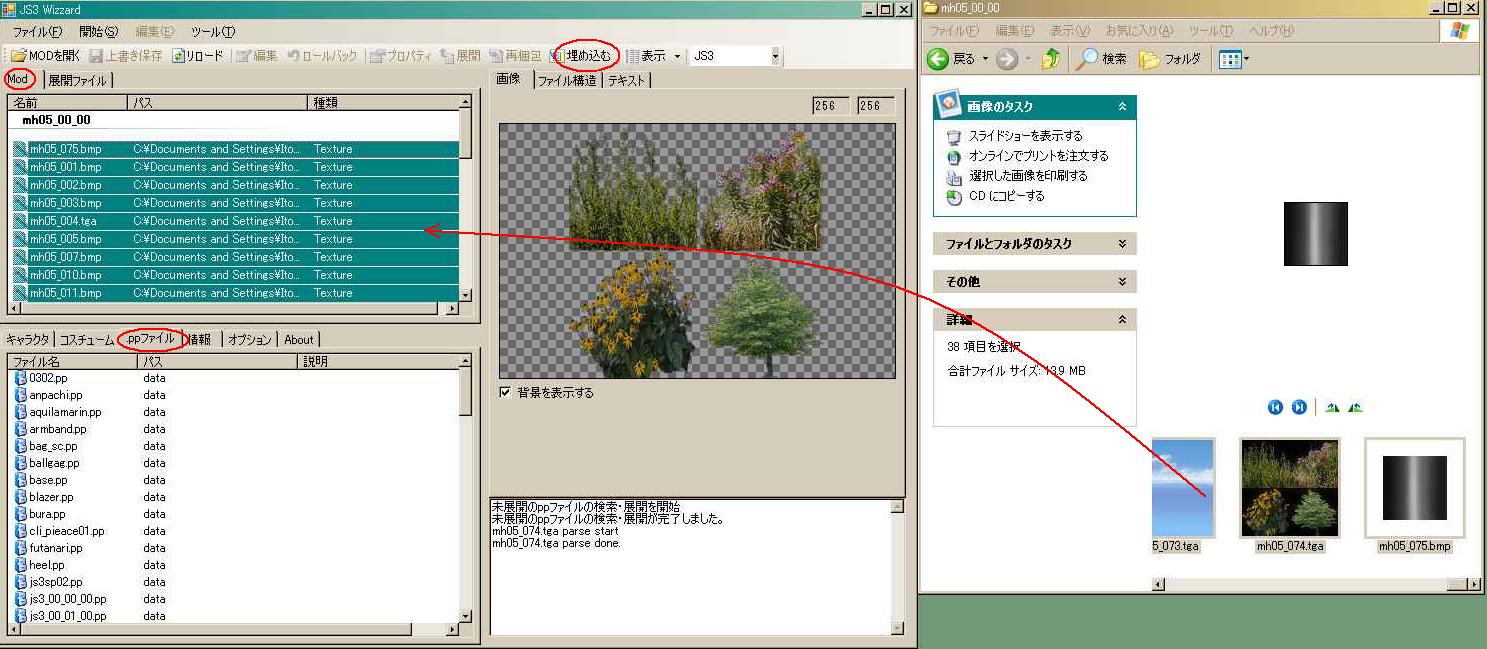Switch to the ファイル構造 tab
This screenshot has height=649, width=1487.
click(567, 80)
